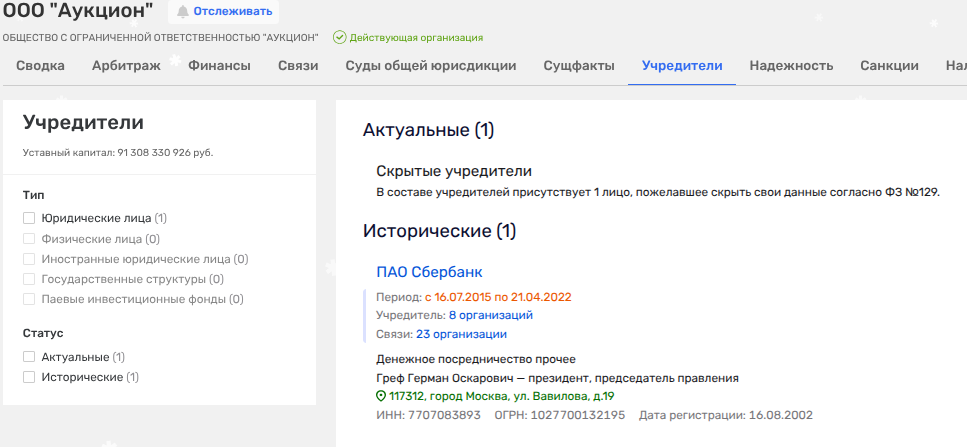This screenshot has width=967, height=447.
Task: Select the Санкции tab
Action: (889, 66)
